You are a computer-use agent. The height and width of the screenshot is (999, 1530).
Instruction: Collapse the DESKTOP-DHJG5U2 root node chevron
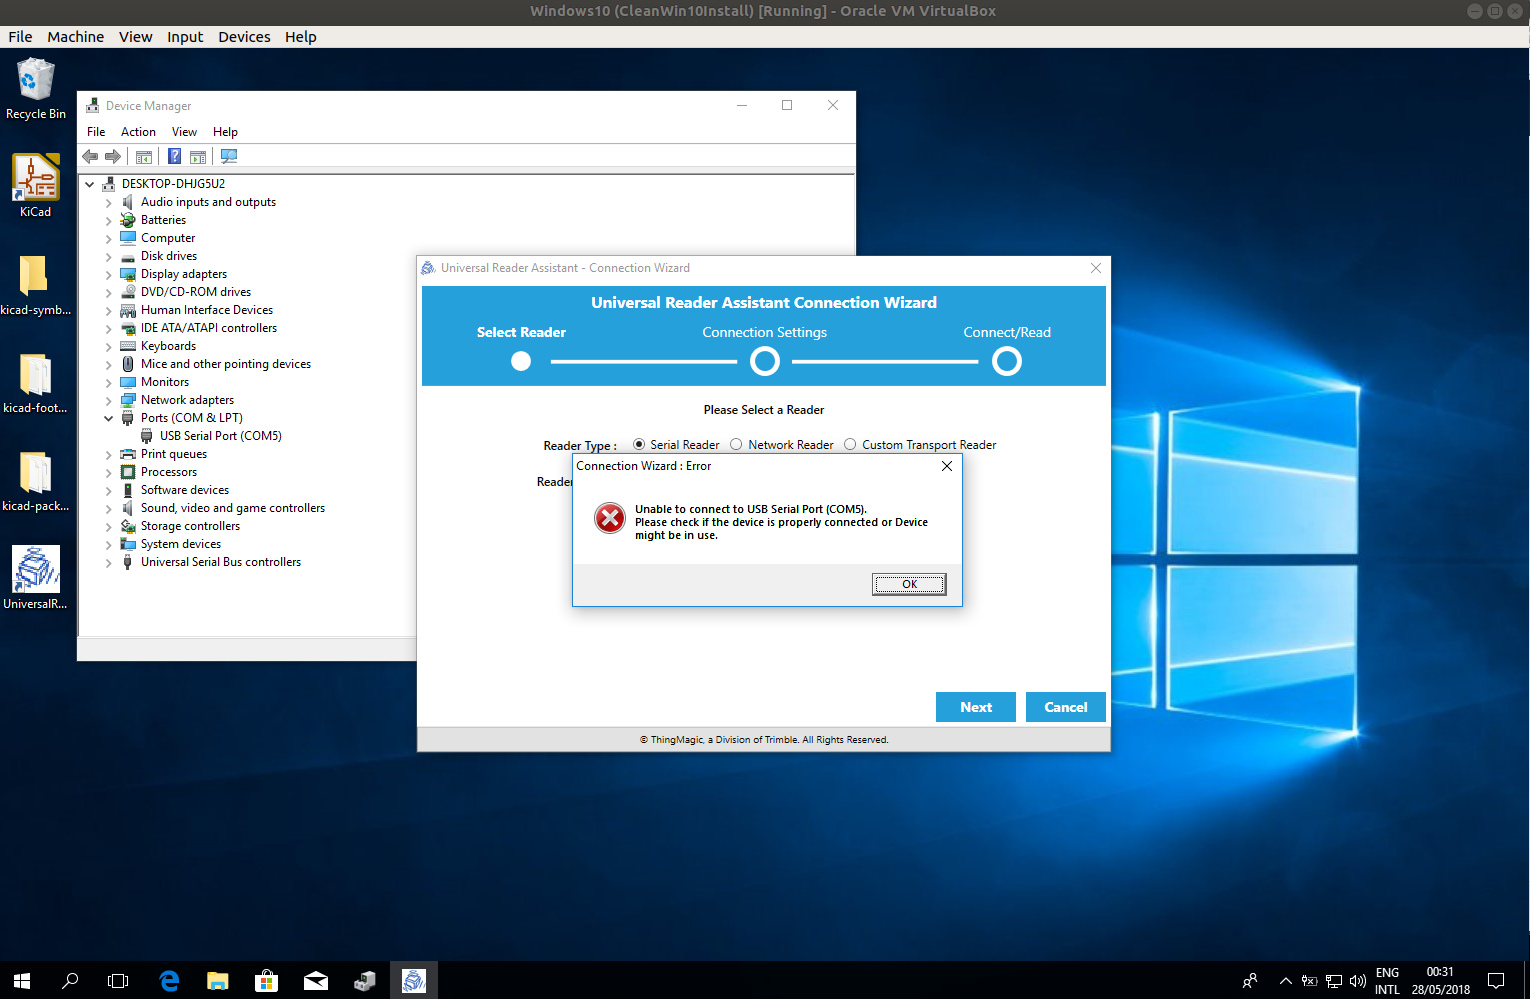pos(89,184)
